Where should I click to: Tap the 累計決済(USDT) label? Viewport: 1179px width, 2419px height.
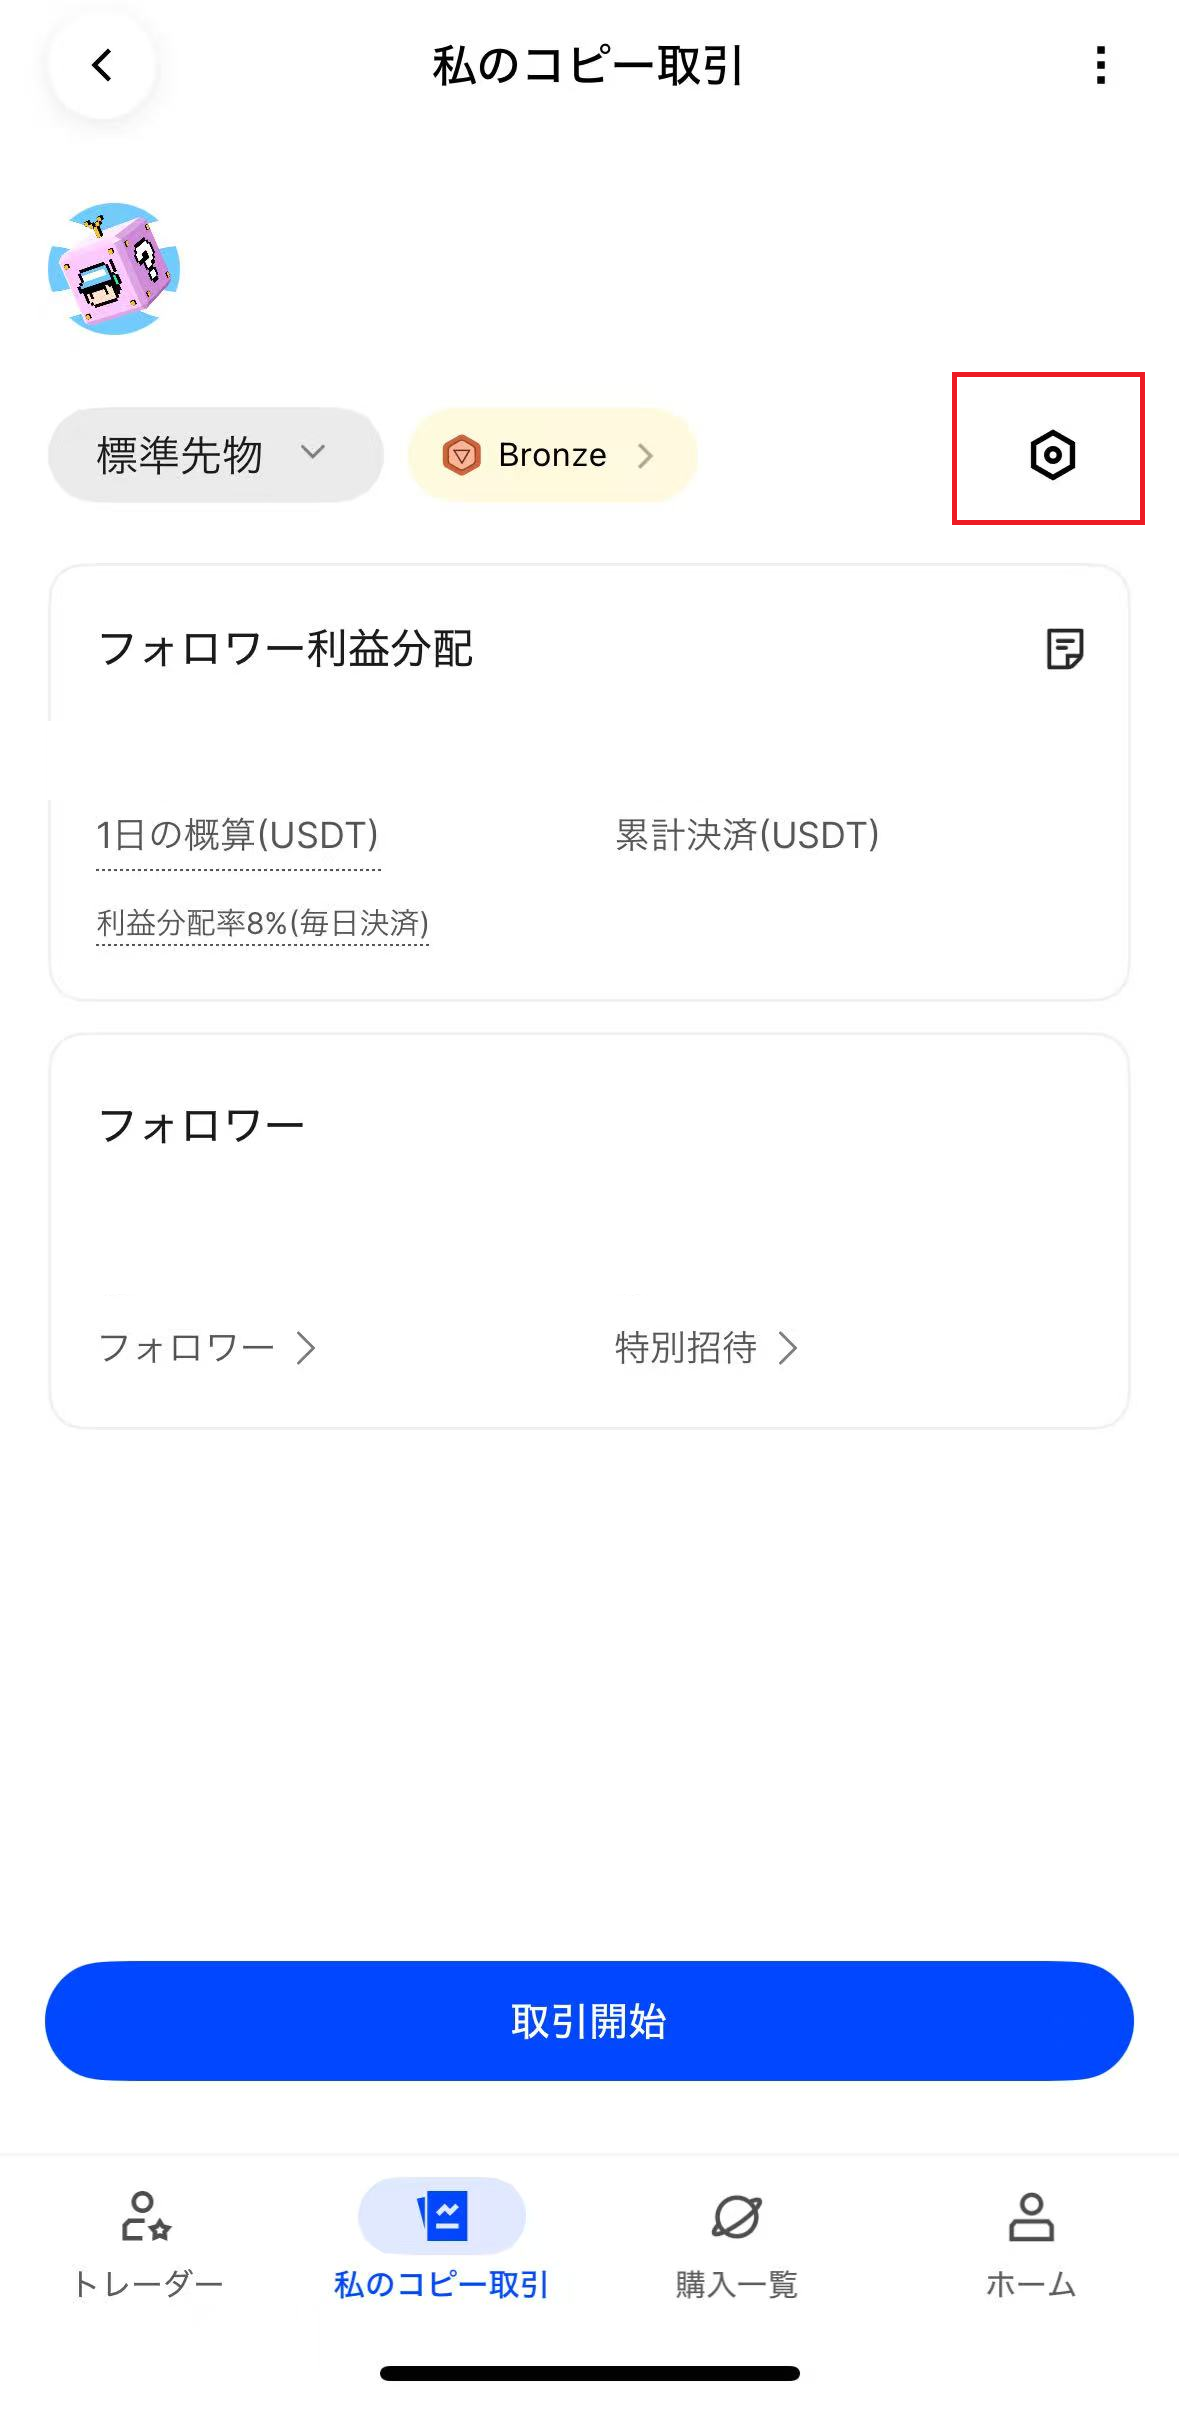[747, 835]
